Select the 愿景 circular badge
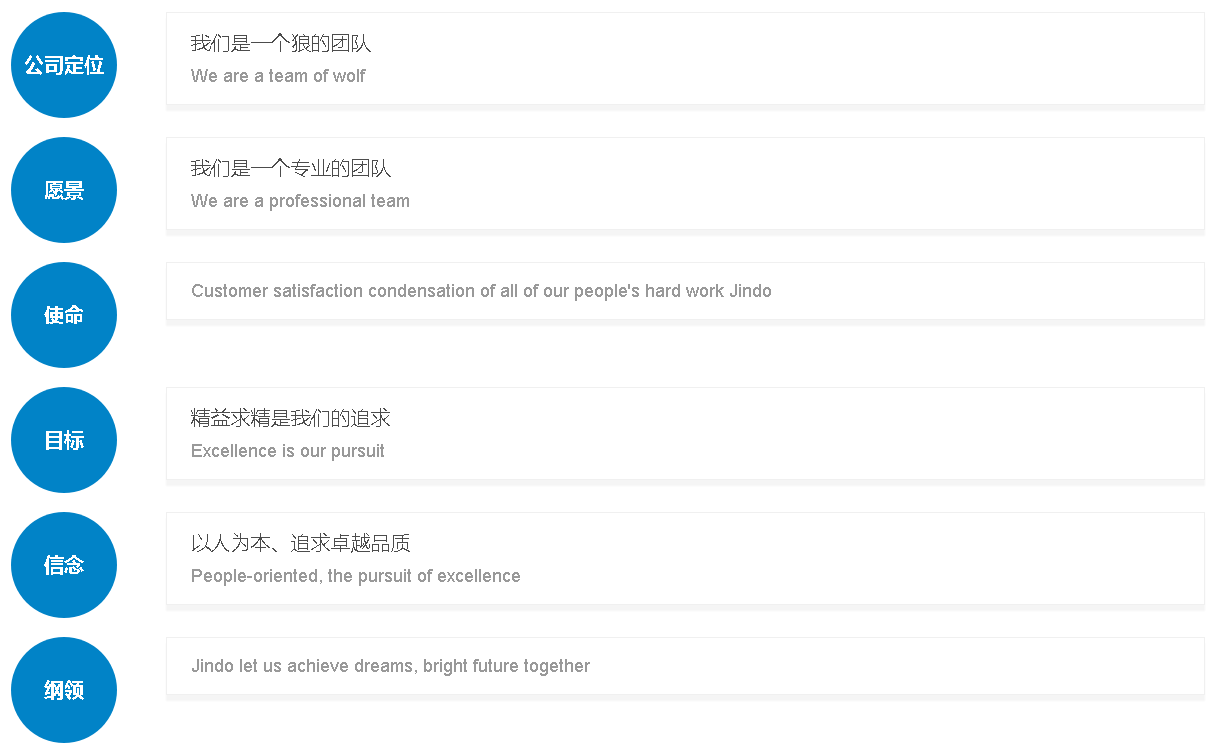Viewport: 1212px width, 749px height. click(64, 190)
